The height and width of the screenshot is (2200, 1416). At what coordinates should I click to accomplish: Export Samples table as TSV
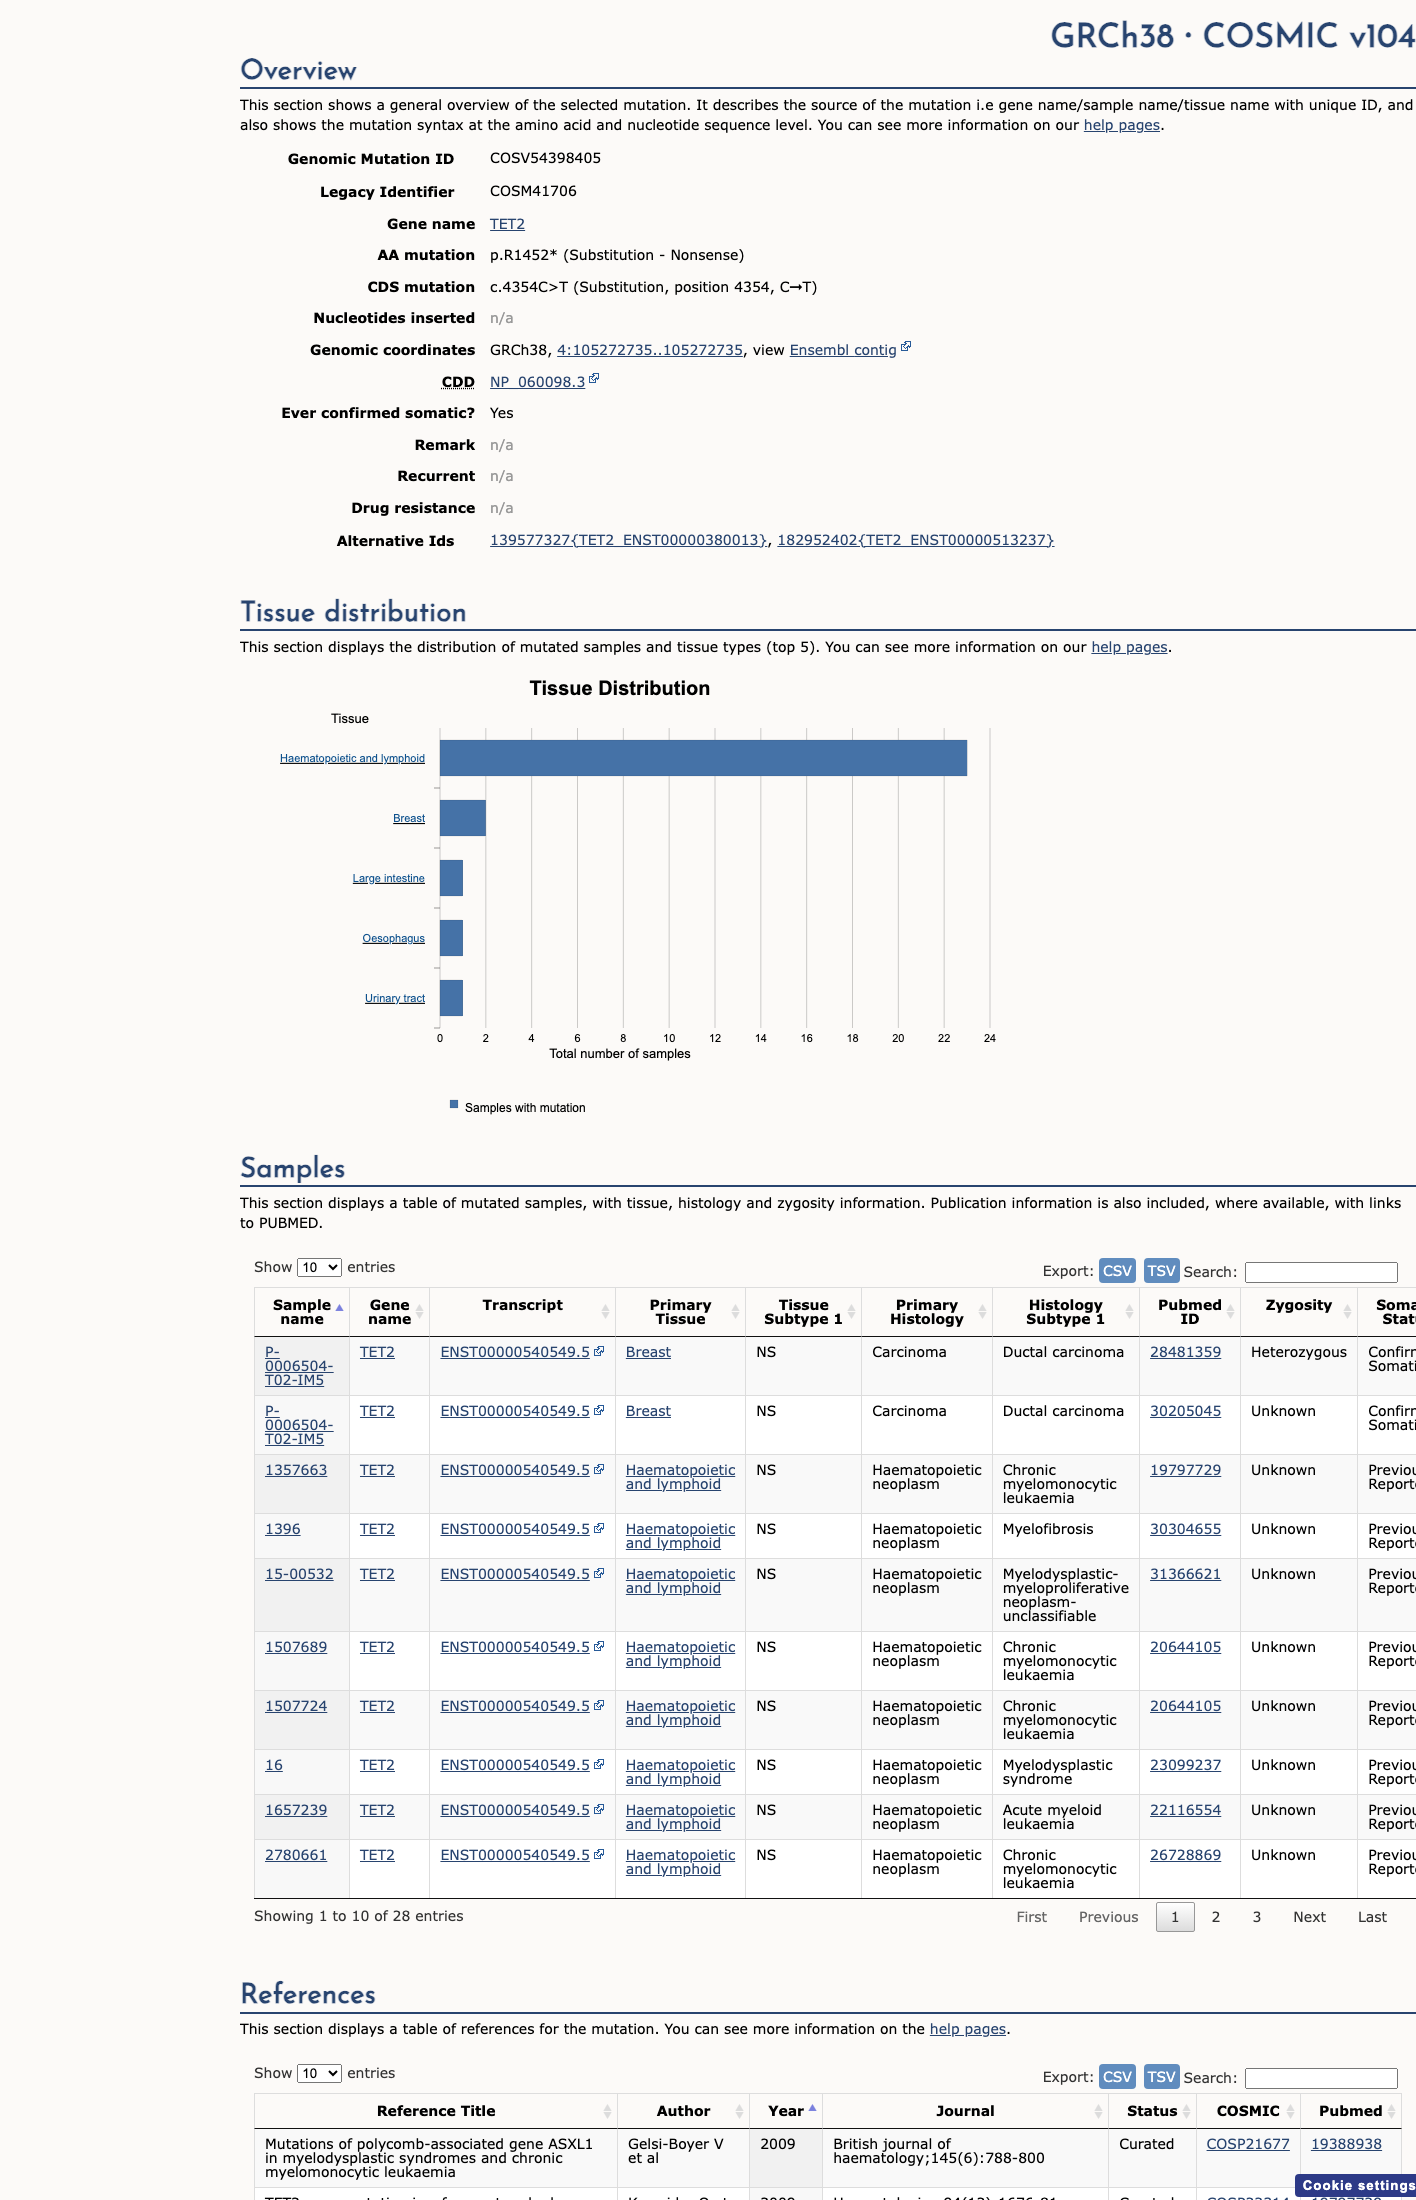[x=1161, y=1271]
